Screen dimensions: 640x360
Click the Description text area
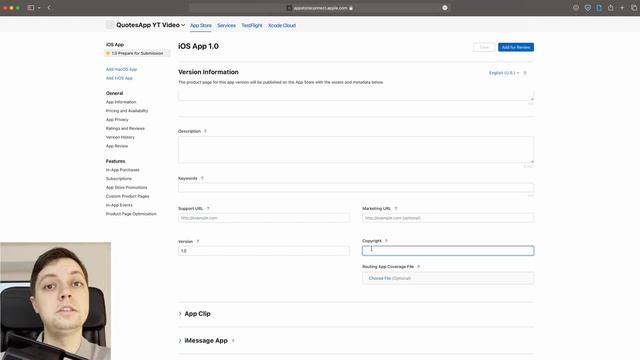(x=356, y=150)
